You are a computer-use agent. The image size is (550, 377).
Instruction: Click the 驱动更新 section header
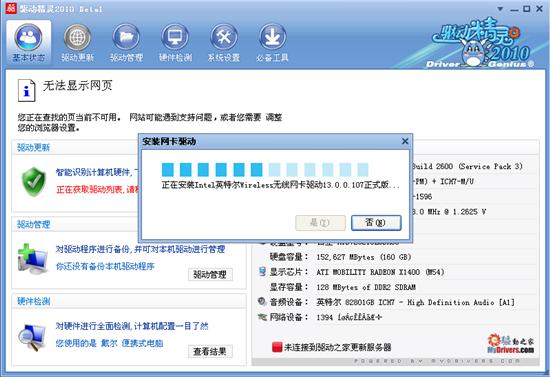coord(33,147)
